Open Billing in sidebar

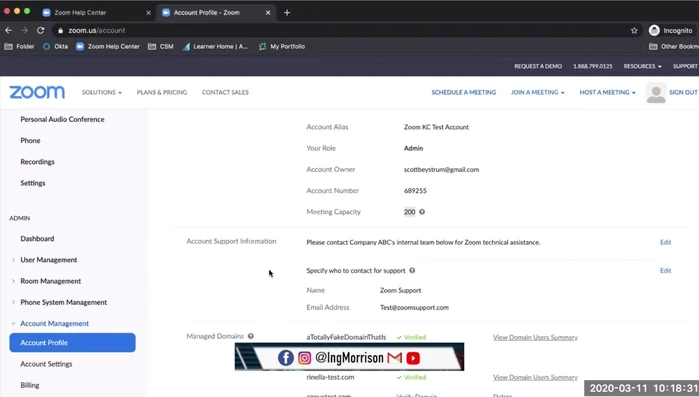pyautogui.click(x=30, y=385)
